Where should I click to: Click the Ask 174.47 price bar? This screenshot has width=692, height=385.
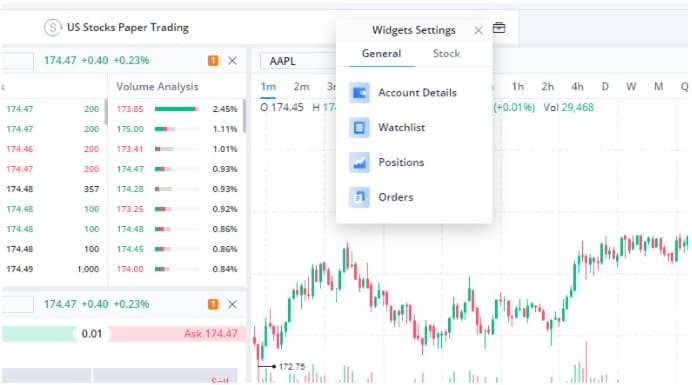tap(177, 334)
